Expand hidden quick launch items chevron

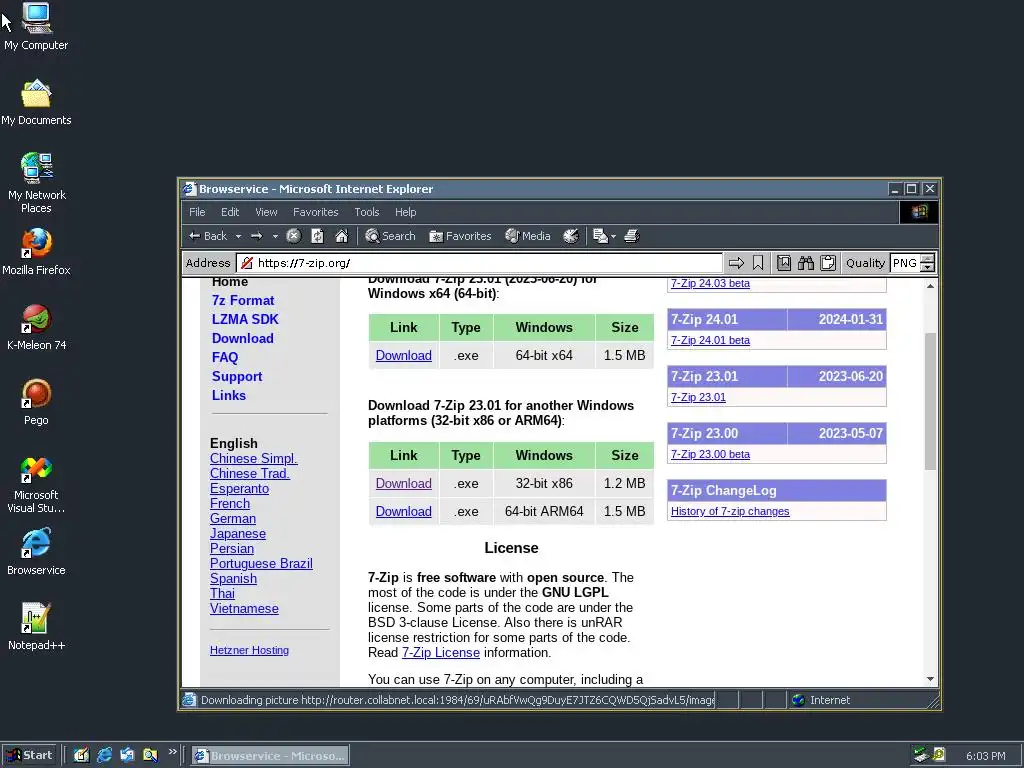coord(172,752)
